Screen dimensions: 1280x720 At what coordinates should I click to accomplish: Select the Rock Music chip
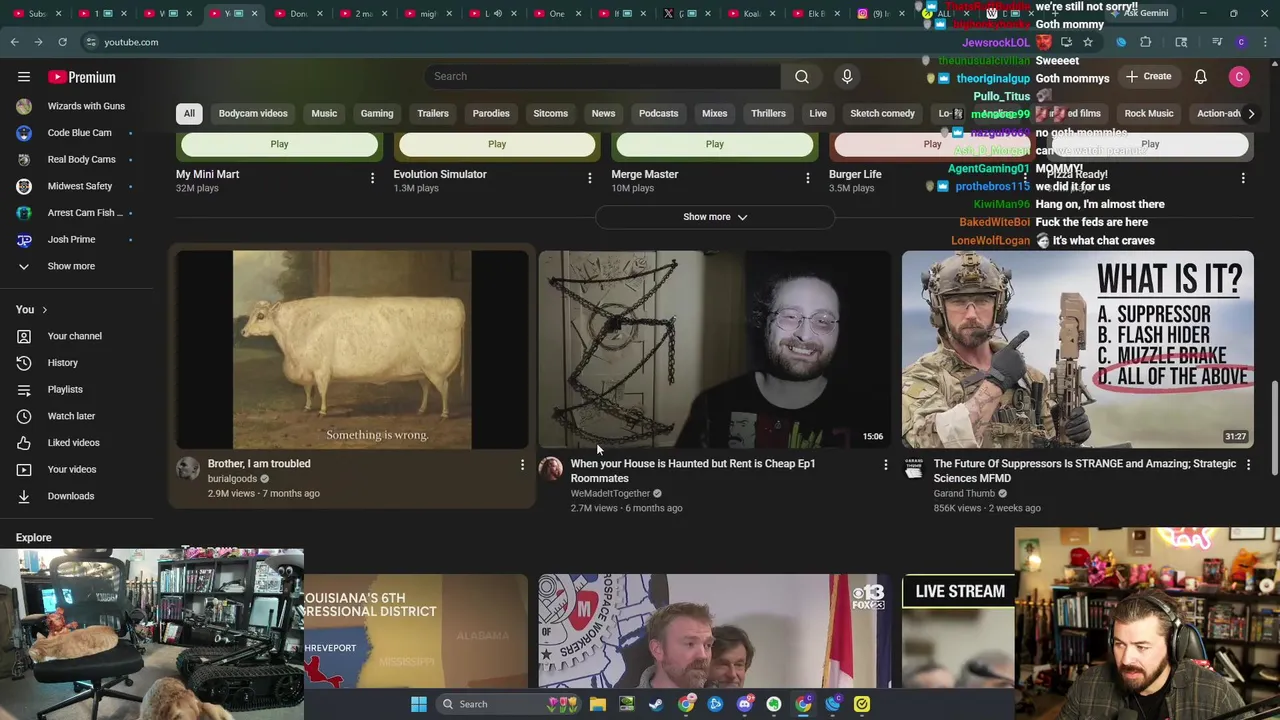(x=1149, y=113)
